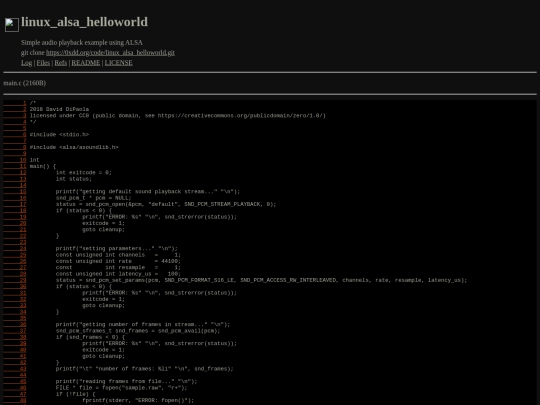Click the snd_pcm_set_params call line
The width and height of the screenshot is (540, 405).
(261, 280)
